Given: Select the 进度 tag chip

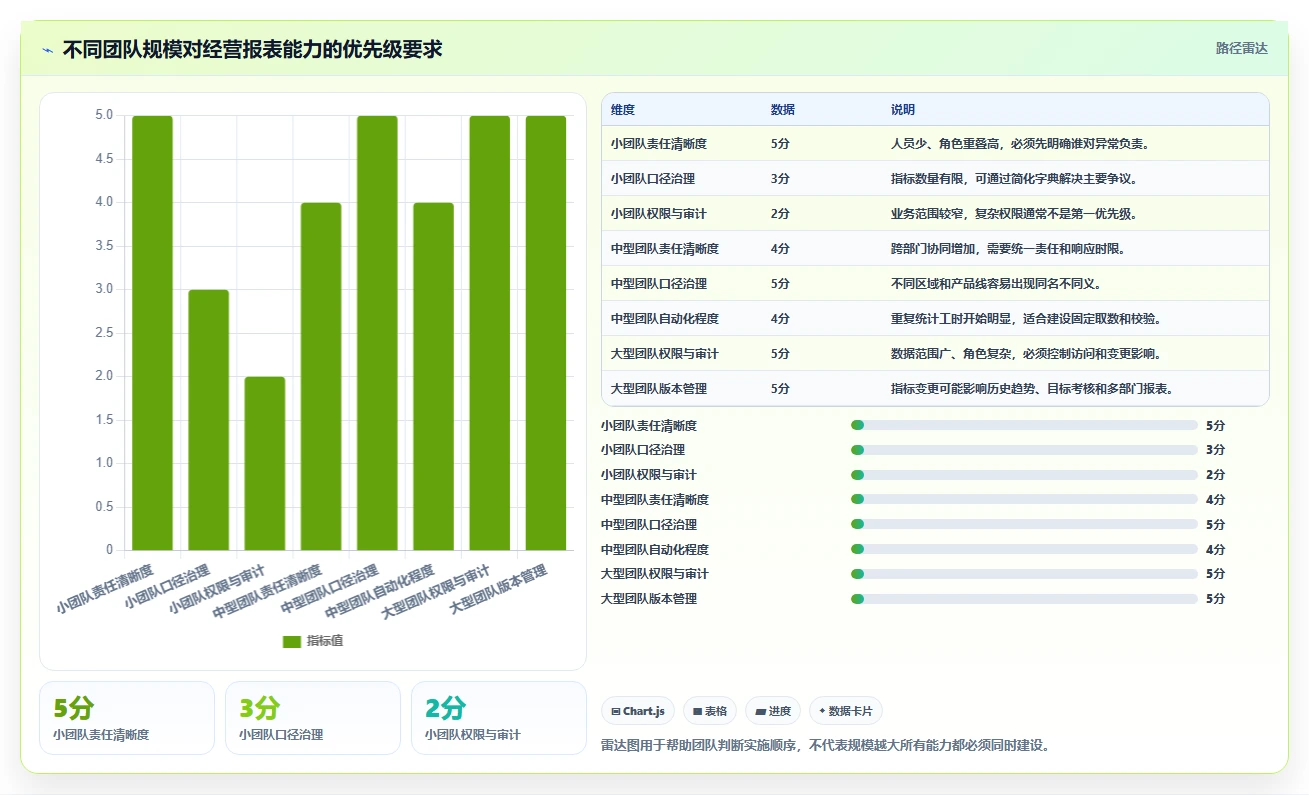Looking at the screenshot, I should pos(773,711).
